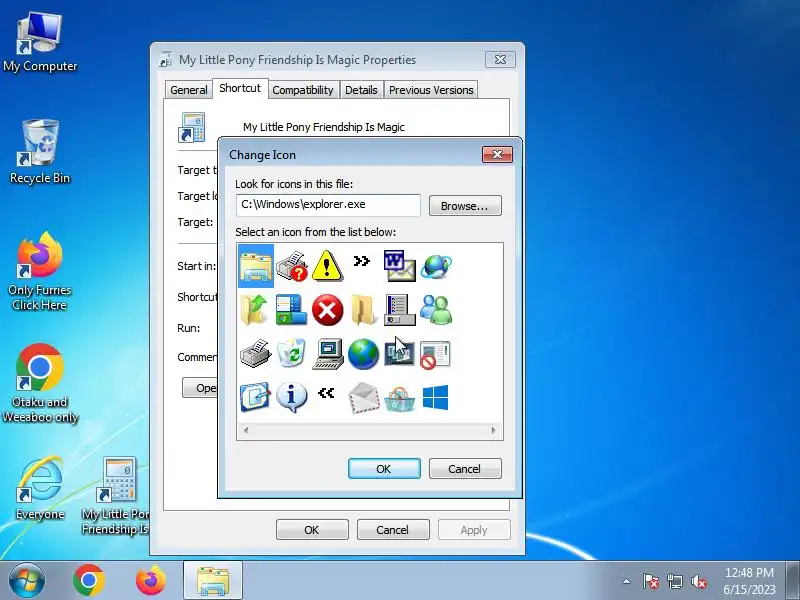Pick the gray printer icon
800x600 pixels.
pos(256,353)
